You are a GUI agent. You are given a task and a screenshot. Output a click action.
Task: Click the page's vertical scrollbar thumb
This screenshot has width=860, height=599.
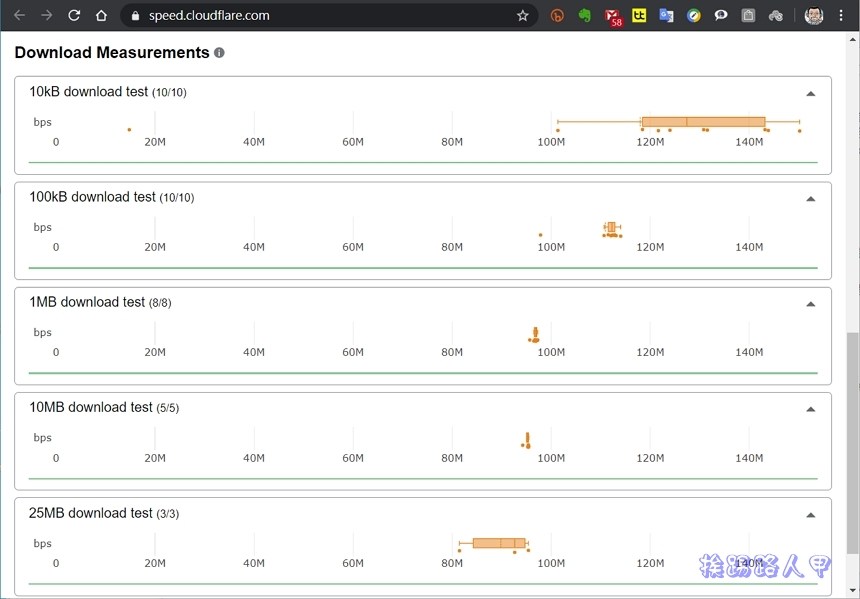tap(853, 440)
